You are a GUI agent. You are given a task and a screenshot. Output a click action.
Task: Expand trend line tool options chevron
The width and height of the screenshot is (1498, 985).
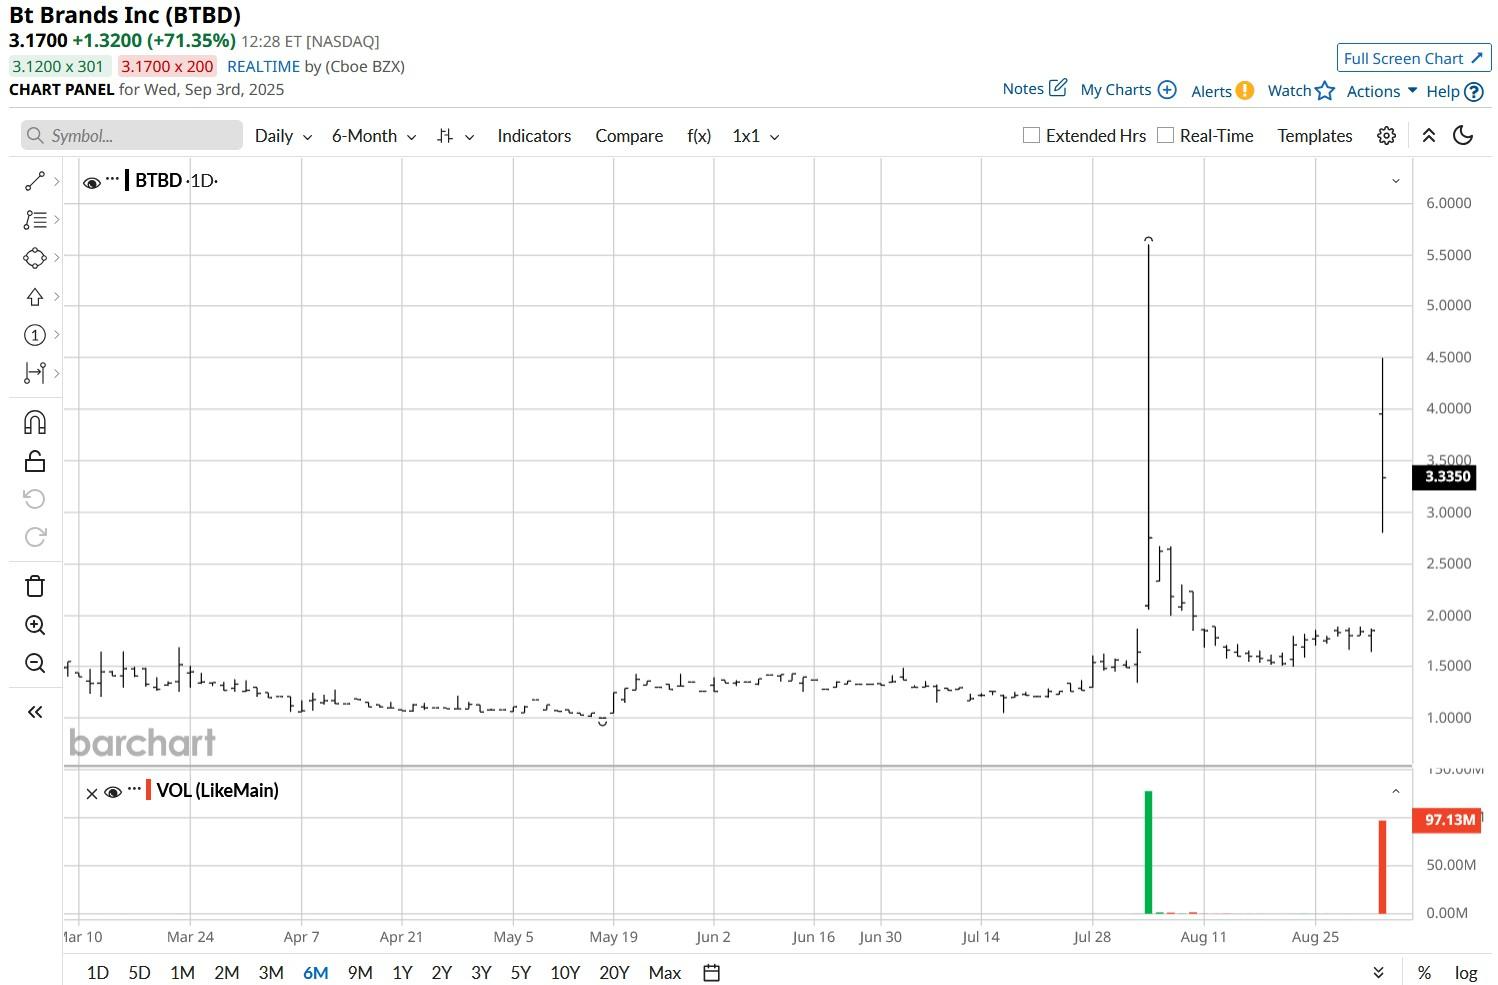tap(57, 181)
